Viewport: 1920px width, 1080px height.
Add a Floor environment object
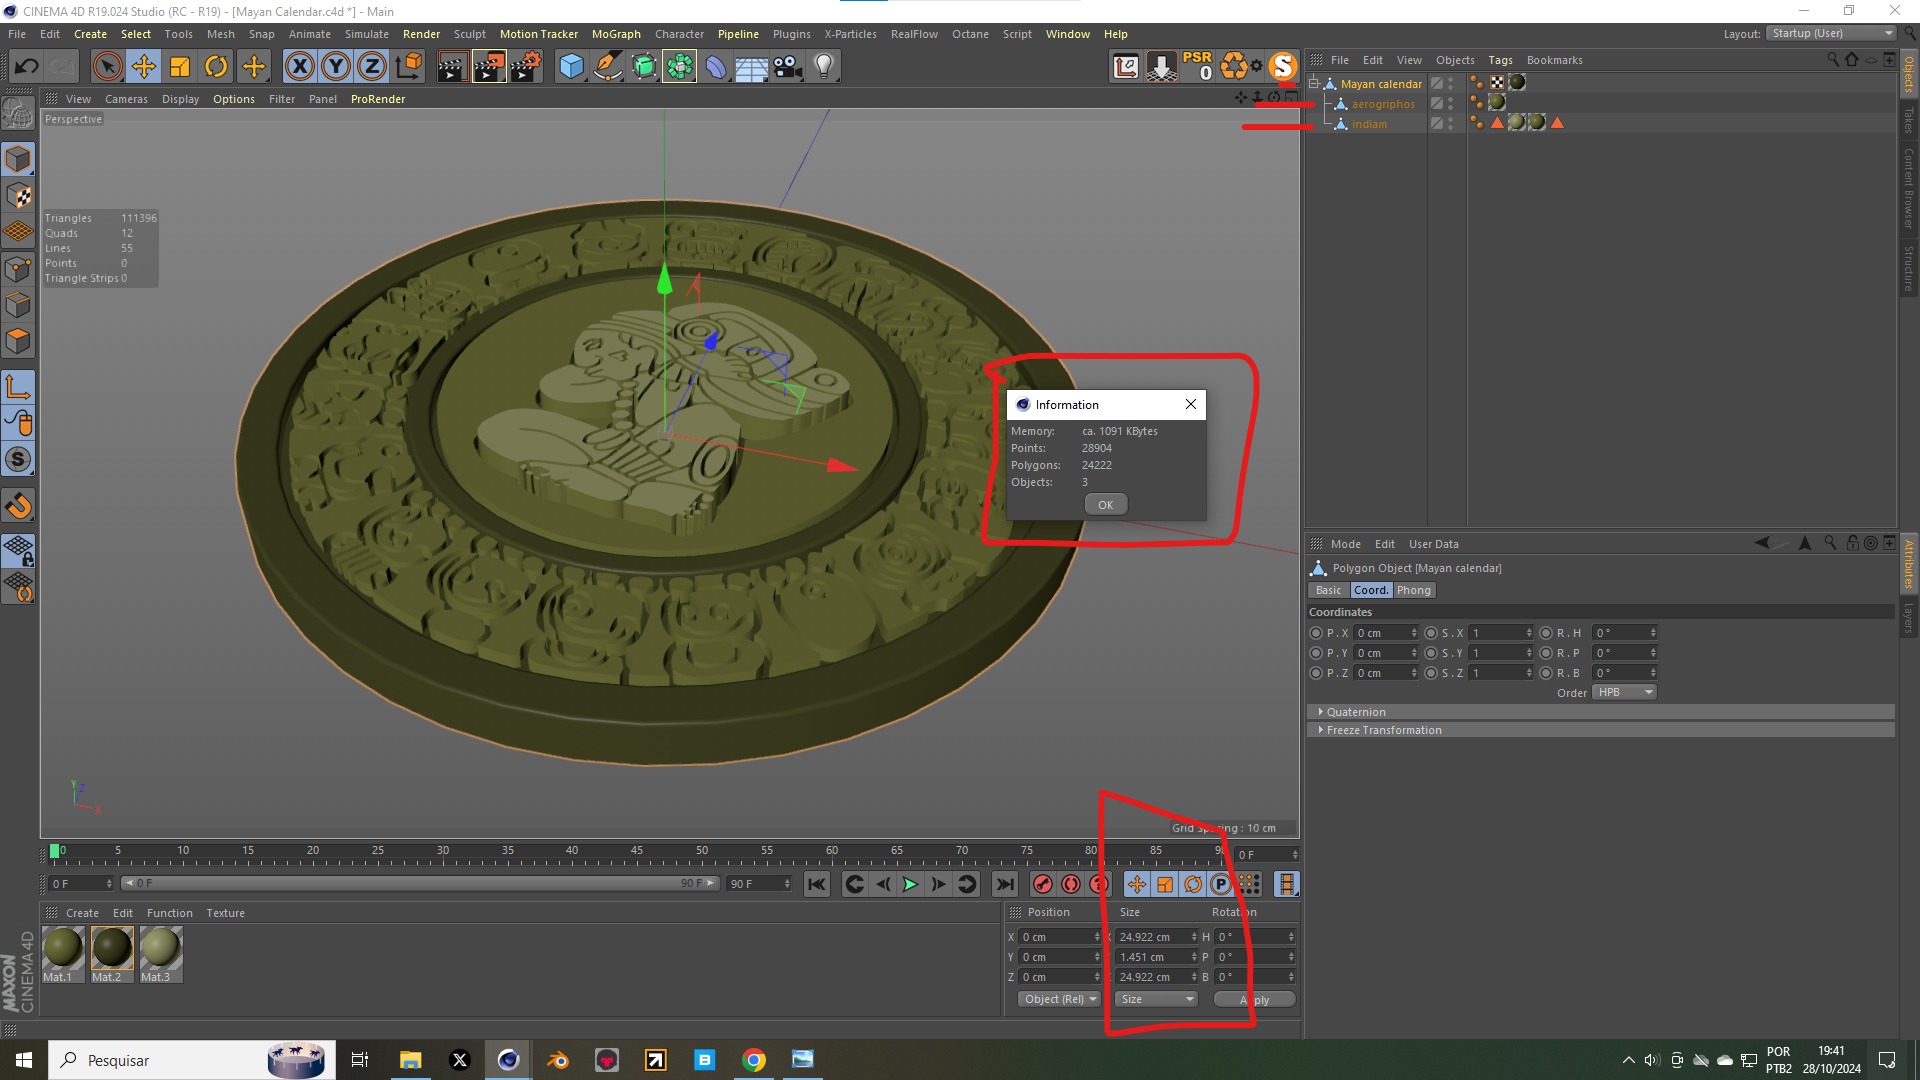(752, 67)
